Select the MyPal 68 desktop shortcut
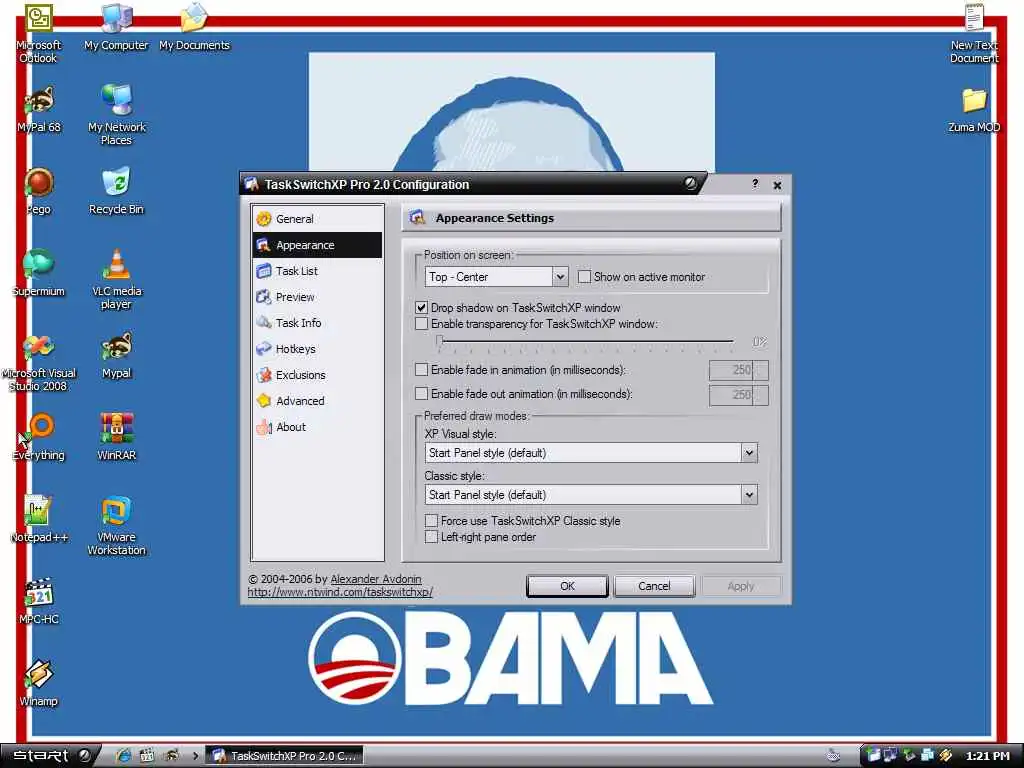Screen dimensions: 1024x768 [39, 110]
